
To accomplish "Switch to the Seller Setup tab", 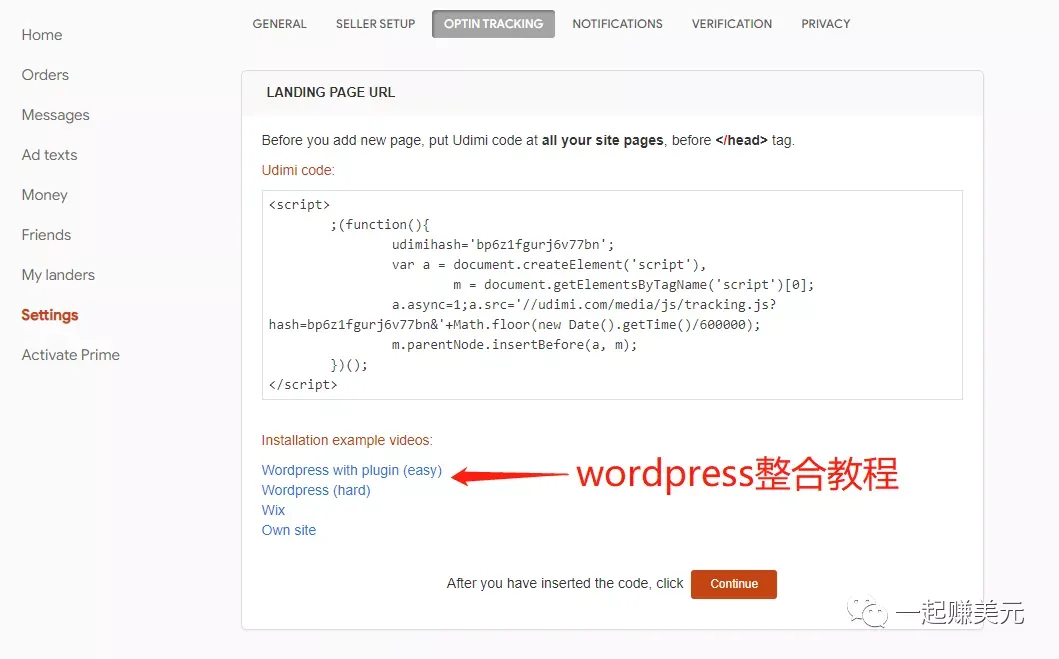I will [376, 24].
